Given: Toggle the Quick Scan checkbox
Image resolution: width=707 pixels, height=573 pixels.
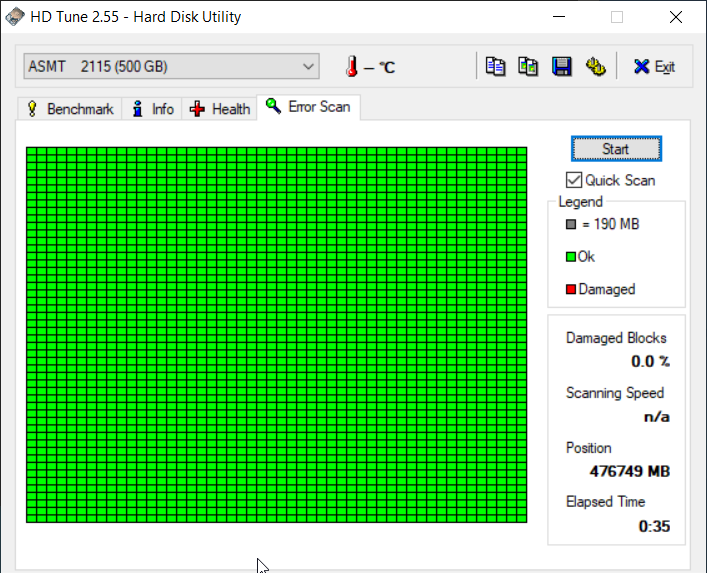Looking at the screenshot, I should click(574, 180).
